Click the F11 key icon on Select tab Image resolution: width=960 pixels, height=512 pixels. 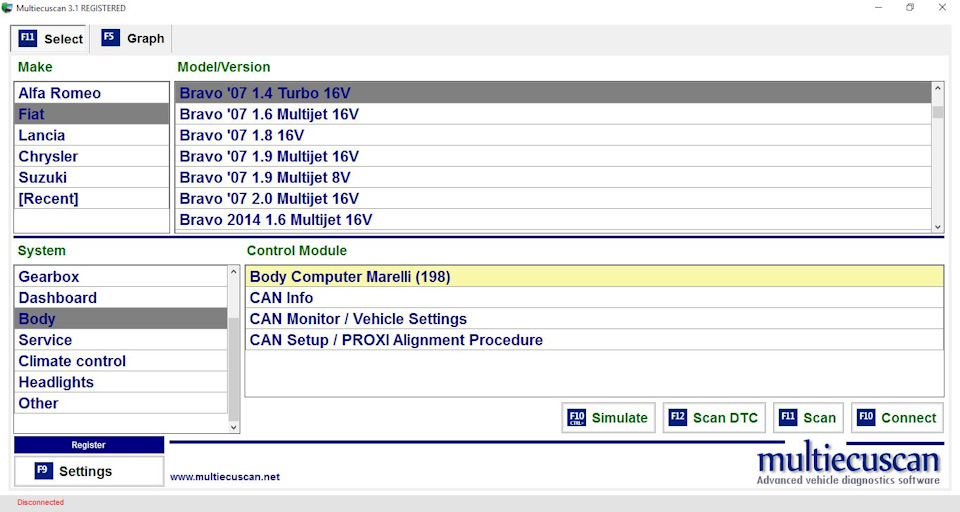(28, 38)
